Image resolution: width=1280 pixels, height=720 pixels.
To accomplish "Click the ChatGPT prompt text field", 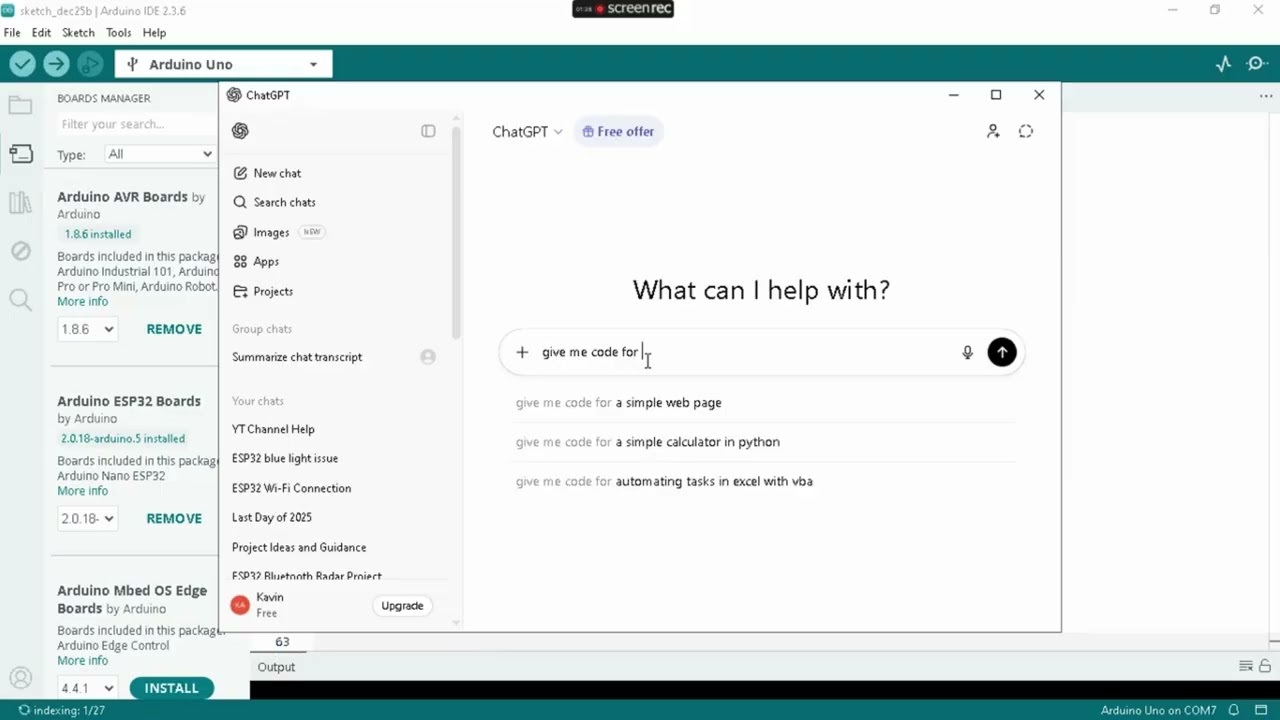I will click(x=745, y=352).
